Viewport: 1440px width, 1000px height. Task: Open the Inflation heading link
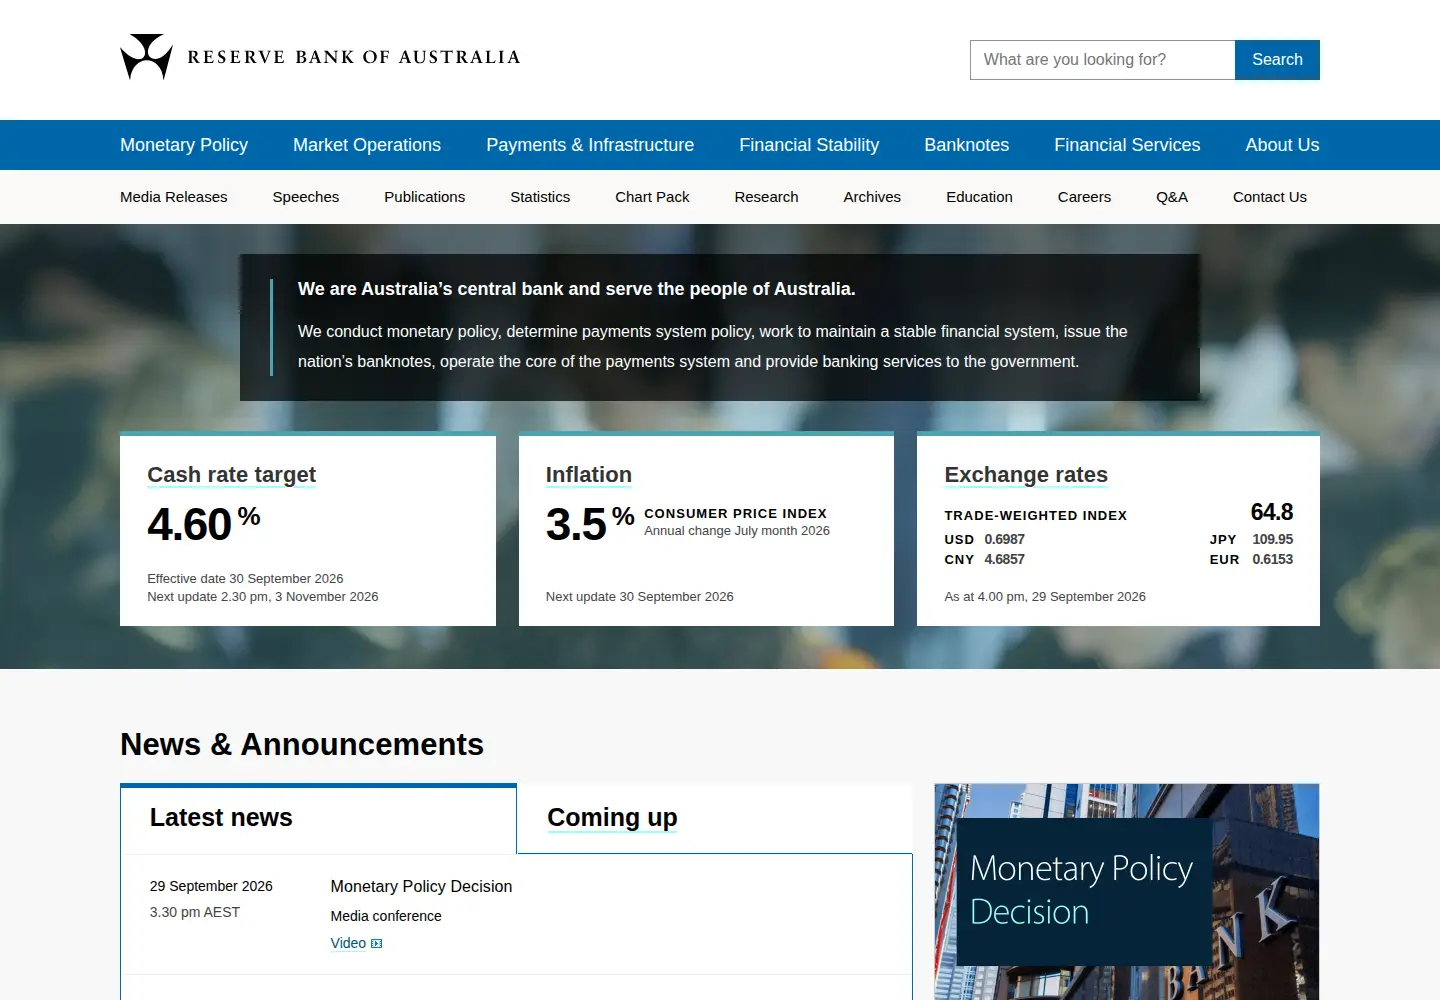click(x=588, y=474)
